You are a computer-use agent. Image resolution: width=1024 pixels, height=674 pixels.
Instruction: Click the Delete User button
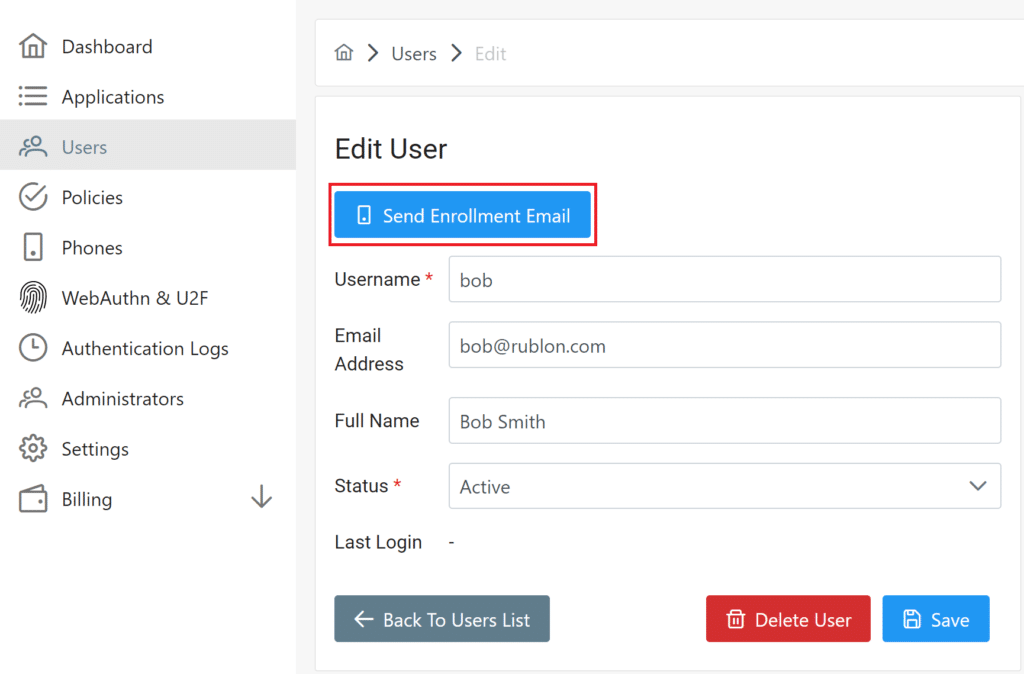pyautogui.click(x=788, y=619)
